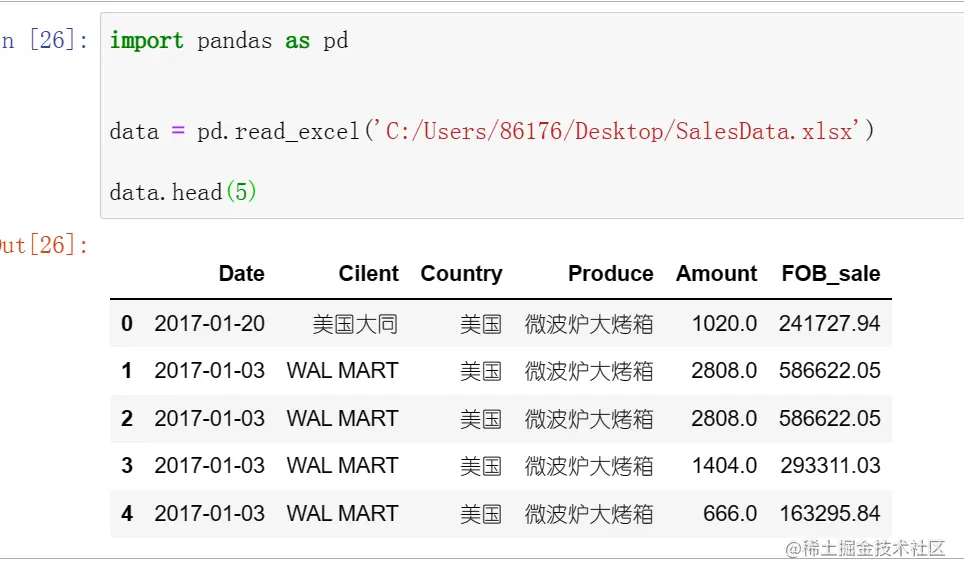
Task: Place cursor on data.head(5) line
Action: tap(183, 191)
